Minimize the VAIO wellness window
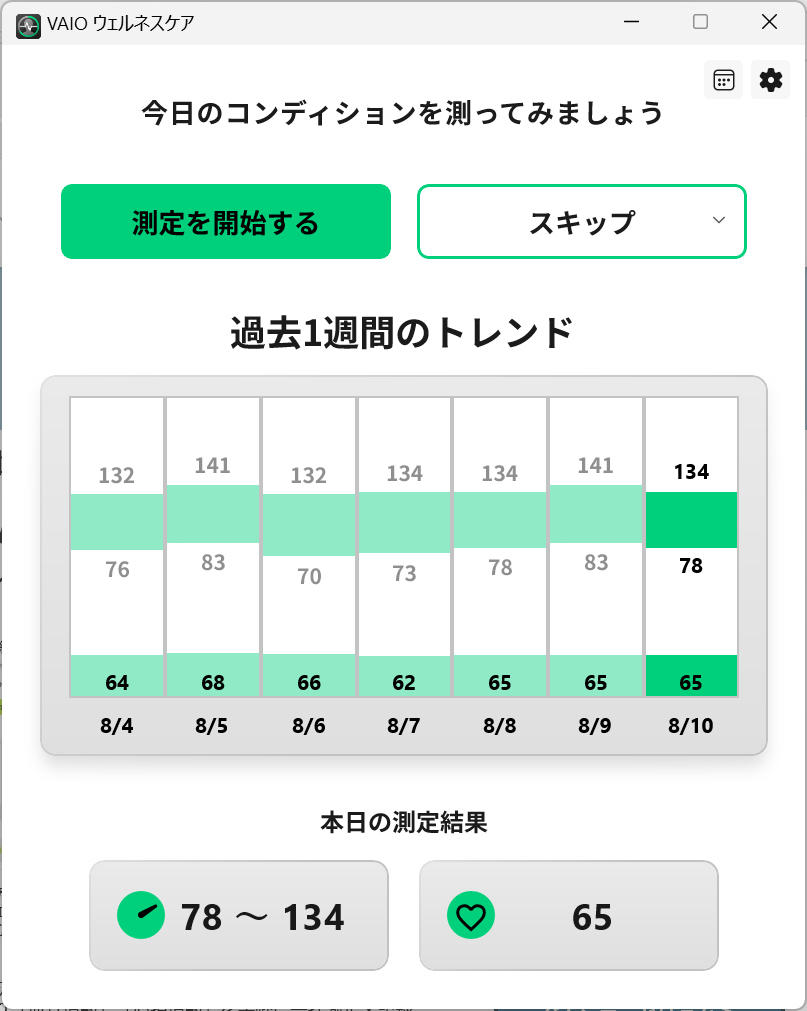 coord(632,22)
